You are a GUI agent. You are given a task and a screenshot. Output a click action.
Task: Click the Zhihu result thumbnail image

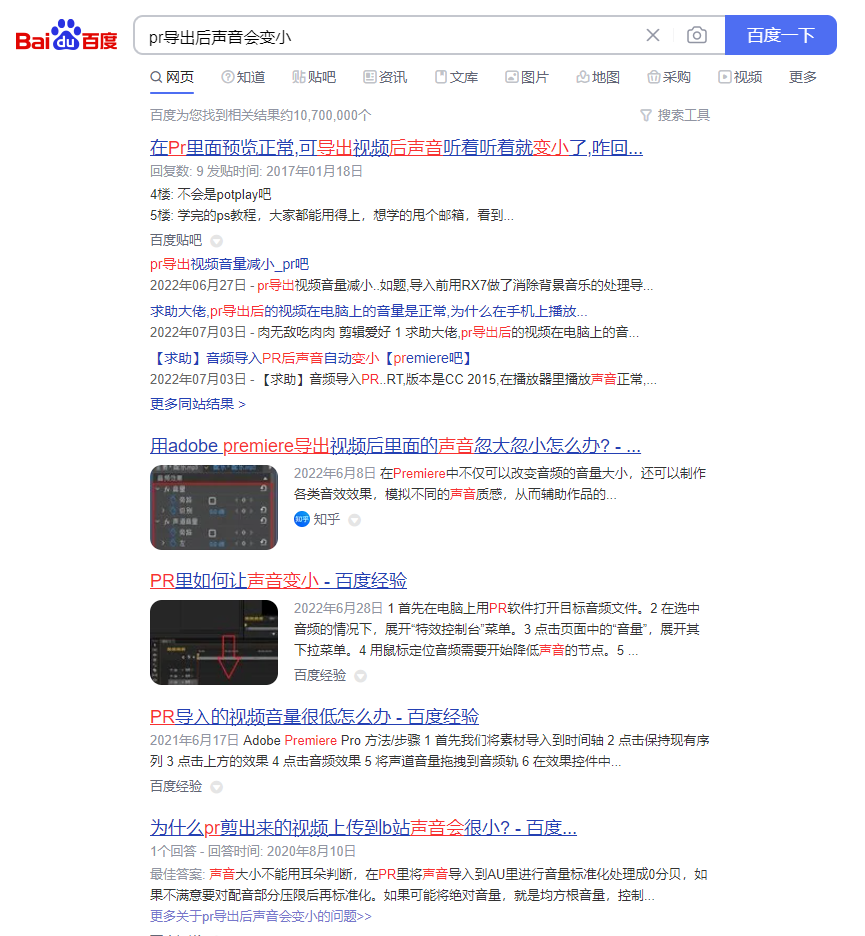[214, 507]
